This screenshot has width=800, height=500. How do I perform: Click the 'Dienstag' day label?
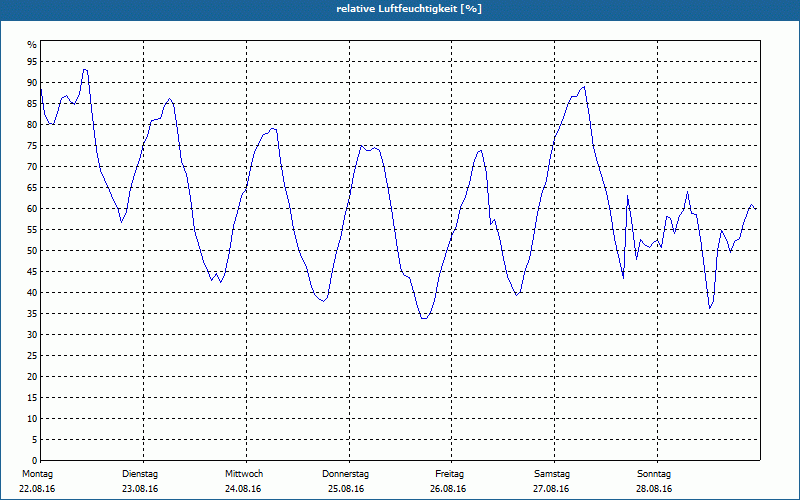[140, 474]
